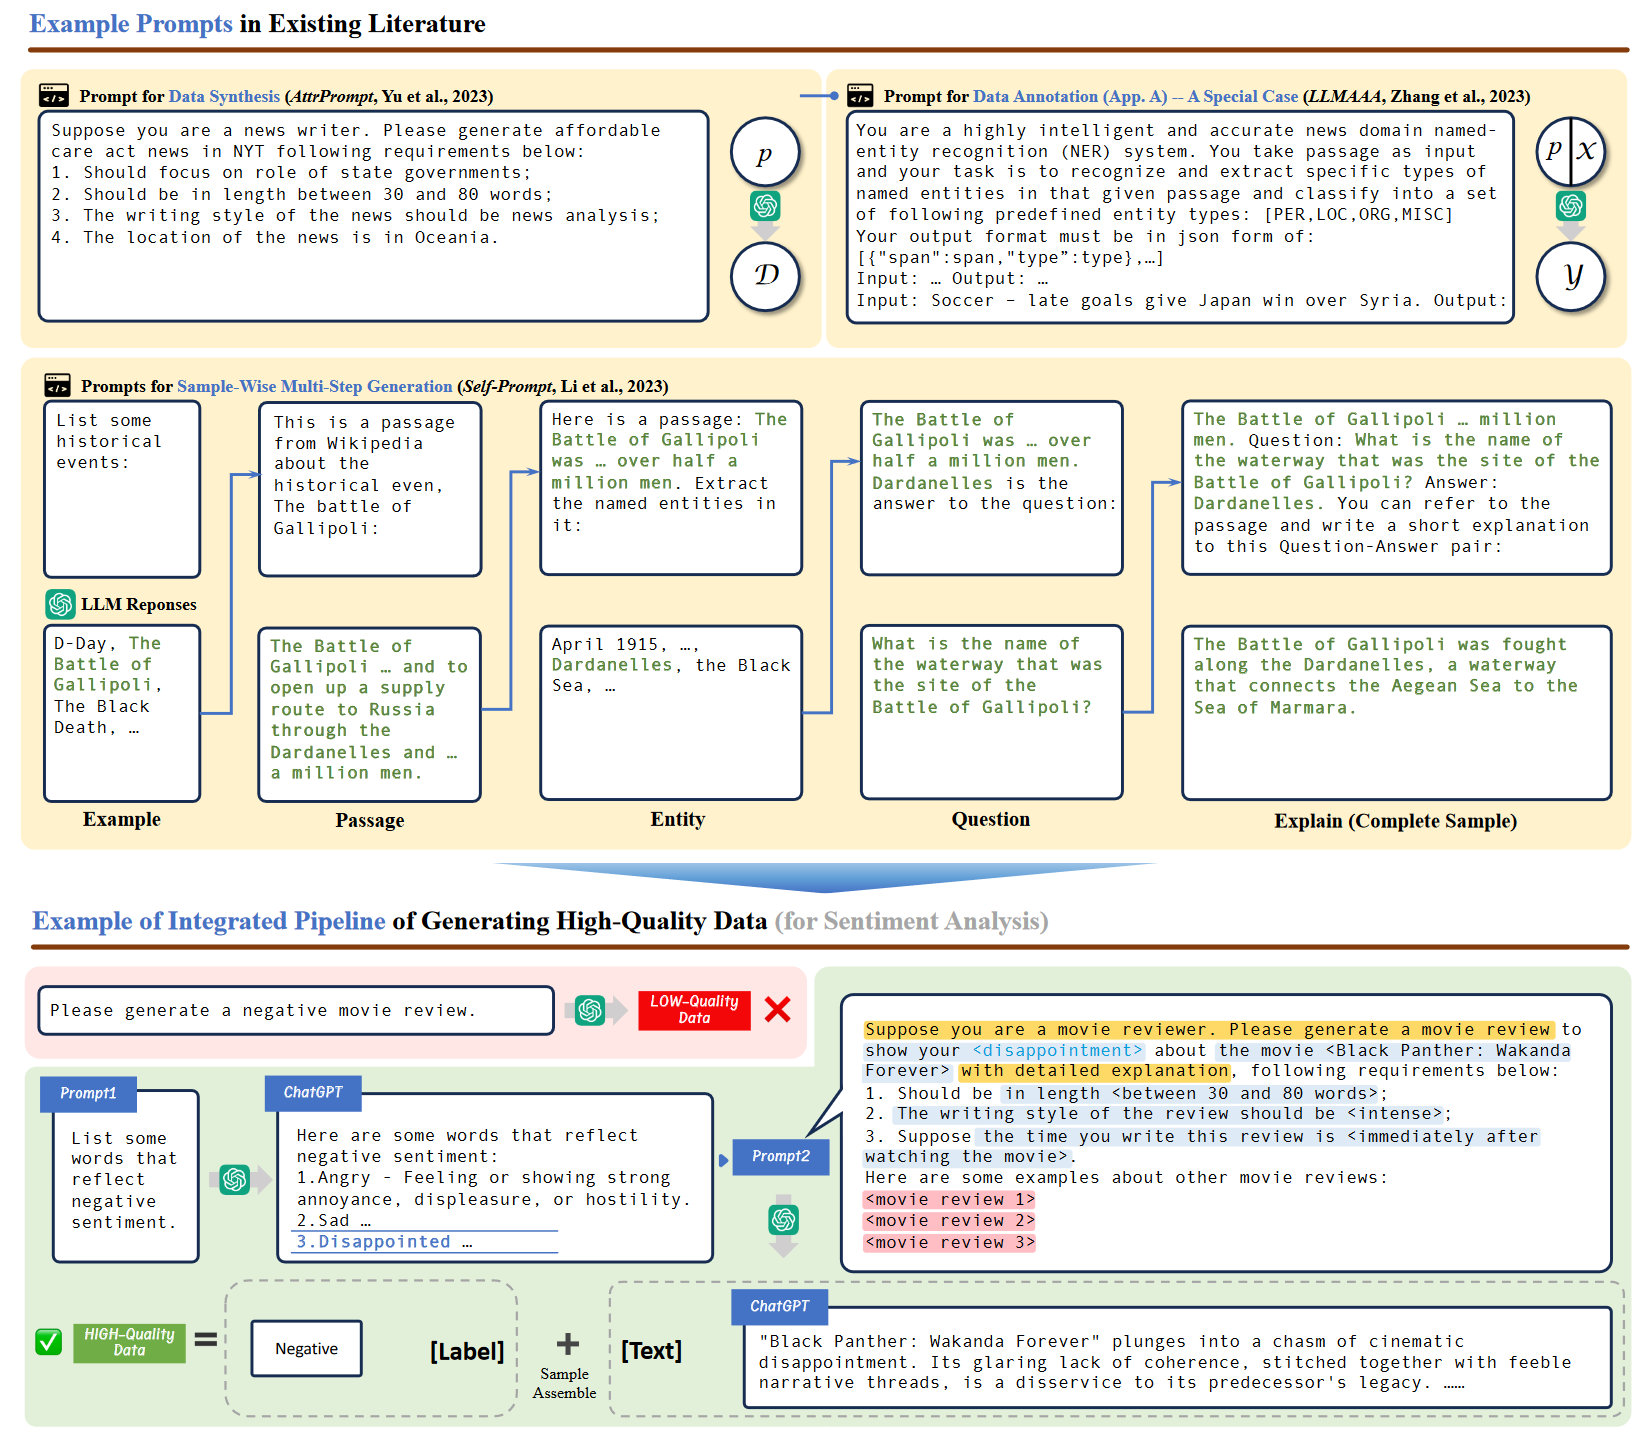Click the 'Dardanelles is the answer to the question' box
Image resolution: width=1644 pixels, height=1441 pixels.
click(x=992, y=488)
